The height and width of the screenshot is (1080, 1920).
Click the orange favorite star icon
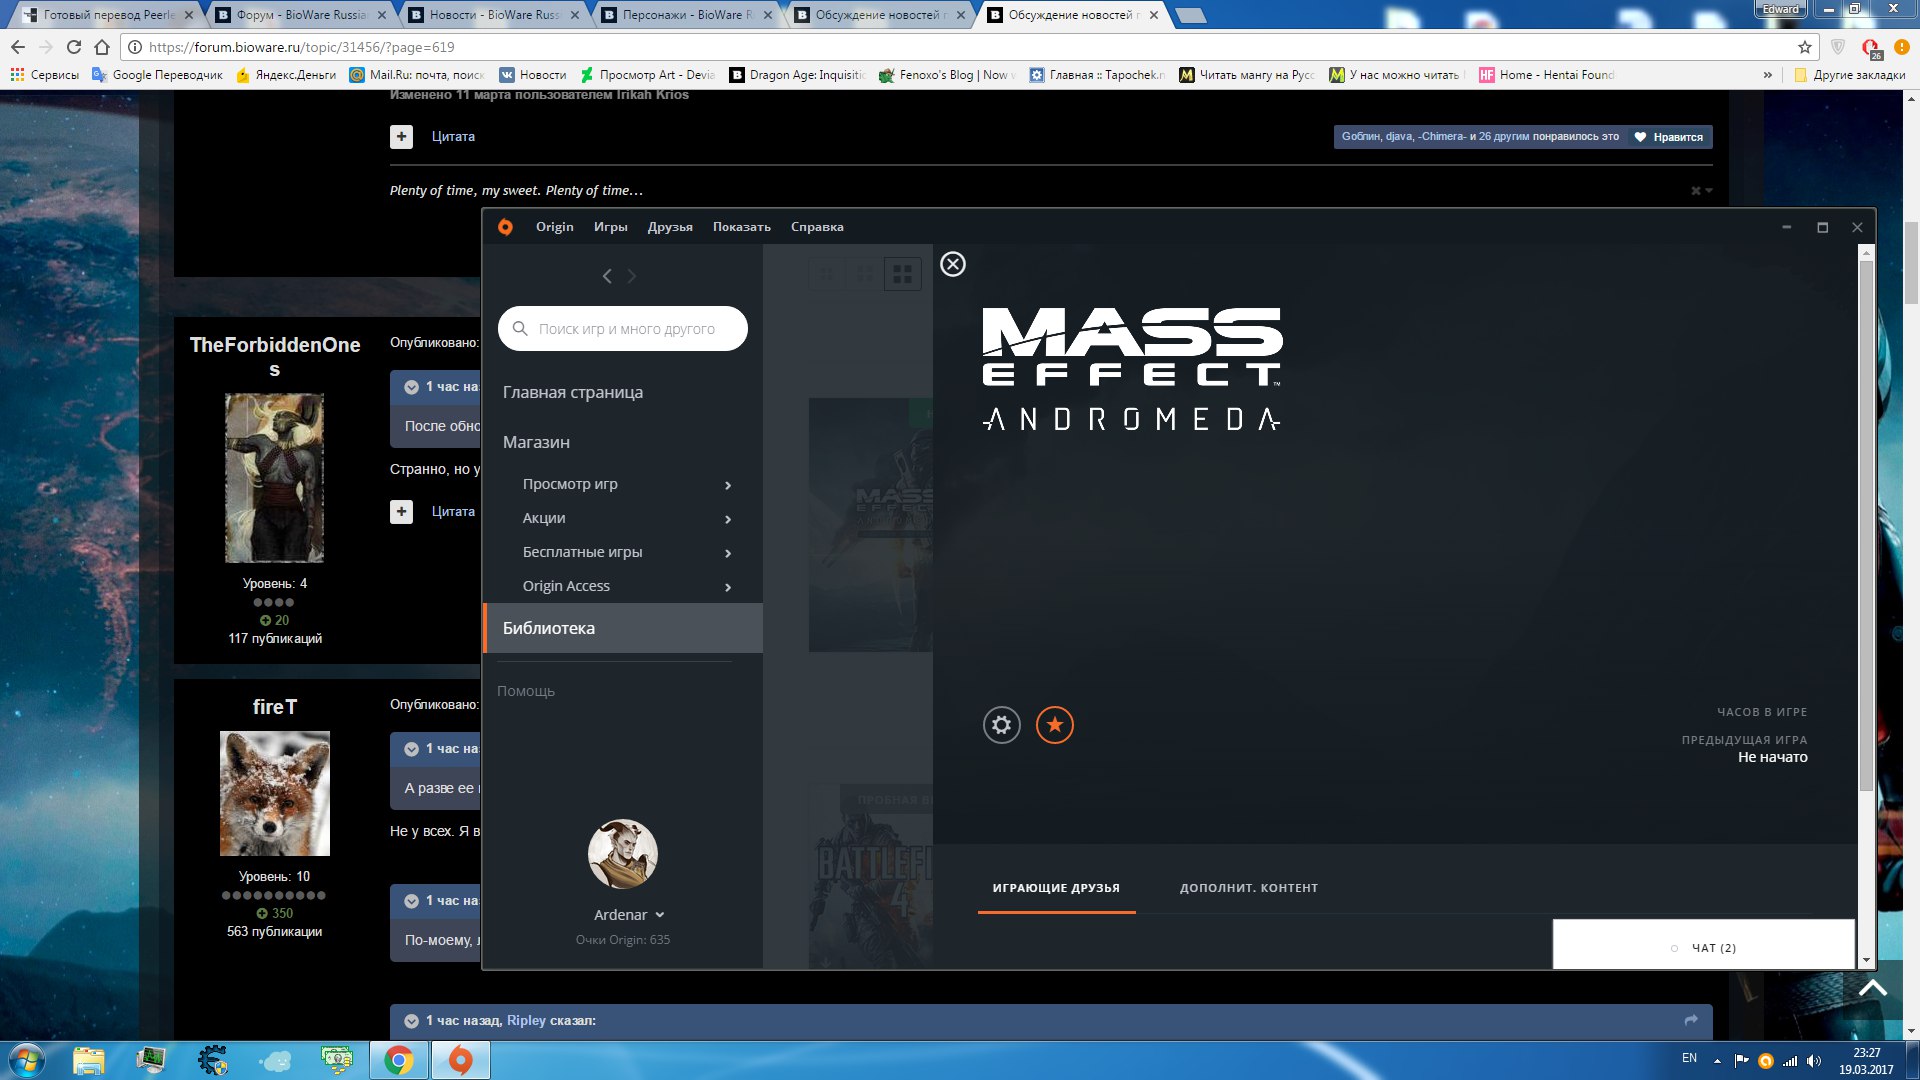point(1054,725)
